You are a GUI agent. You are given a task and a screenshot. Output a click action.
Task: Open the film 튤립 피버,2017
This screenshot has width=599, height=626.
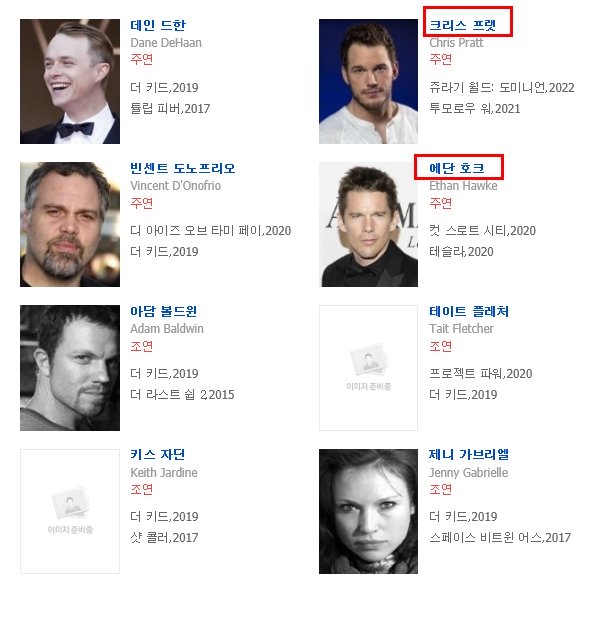[x=170, y=108]
